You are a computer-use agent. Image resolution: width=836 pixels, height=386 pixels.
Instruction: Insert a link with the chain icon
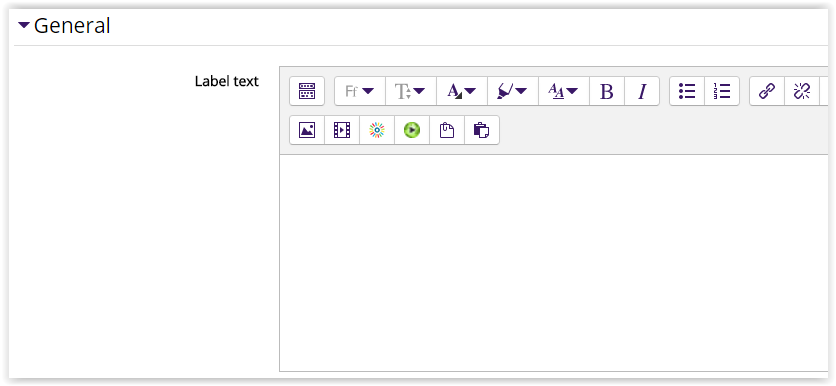[767, 91]
